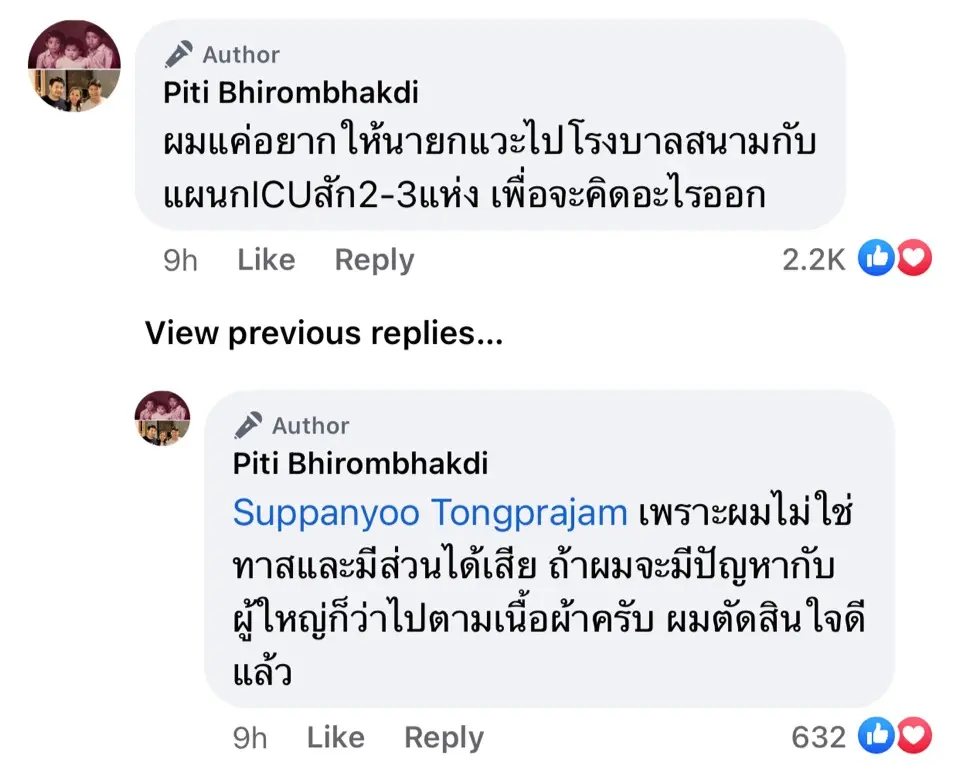This screenshot has width=960, height=764.
Task: View the 2.2K reactions count
Action: (x=813, y=260)
